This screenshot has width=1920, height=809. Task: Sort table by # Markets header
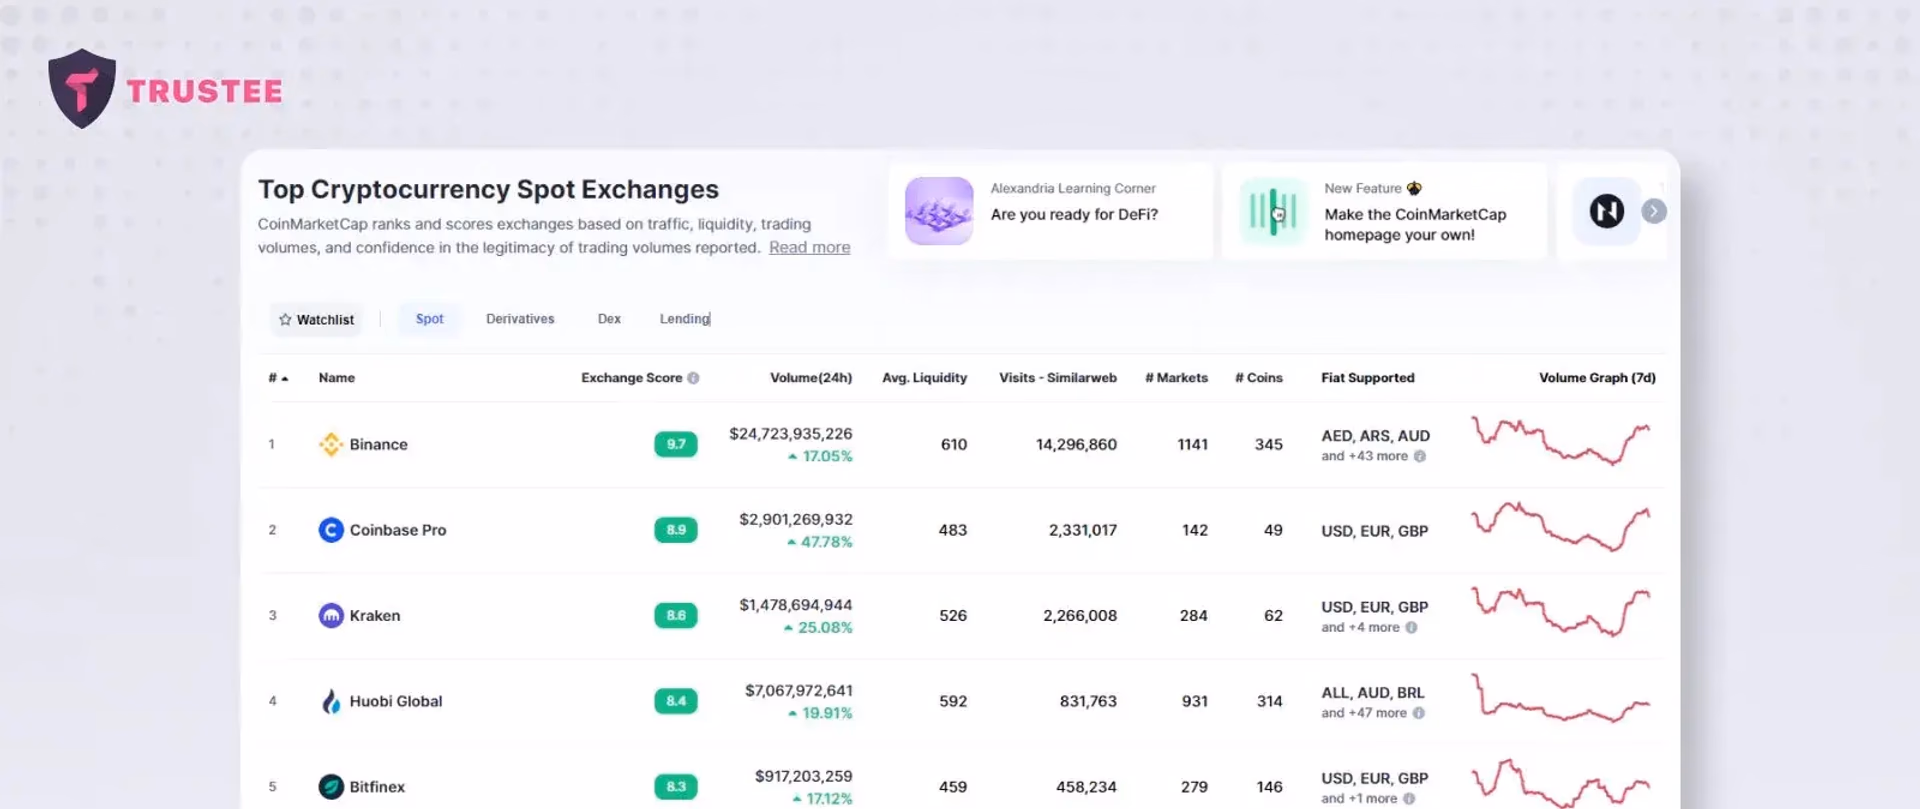(1176, 378)
